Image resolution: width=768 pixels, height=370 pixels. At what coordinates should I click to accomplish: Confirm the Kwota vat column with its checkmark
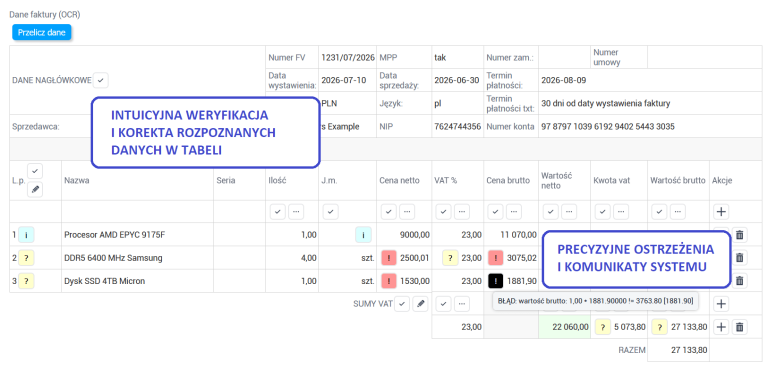coord(603,212)
